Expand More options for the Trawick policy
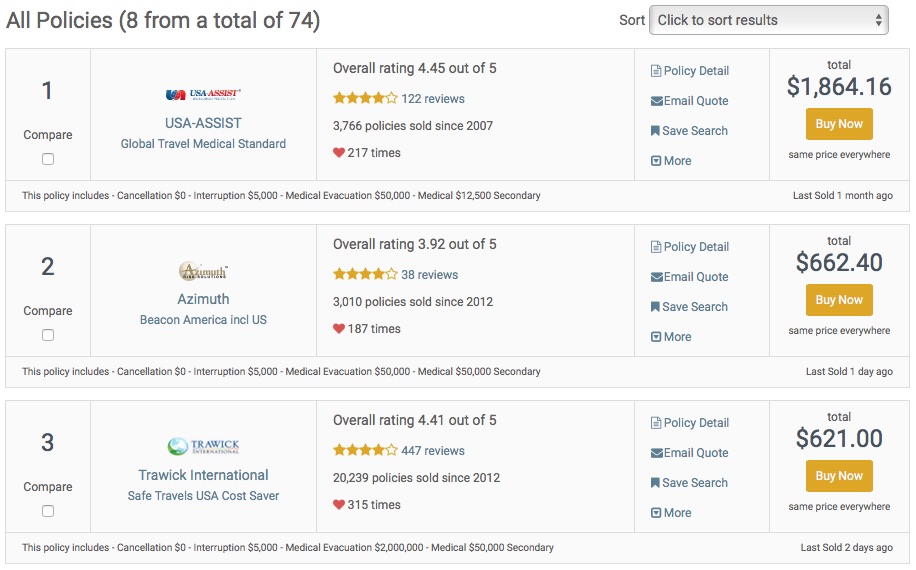This screenshot has height=570, width=916. [x=671, y=513]
